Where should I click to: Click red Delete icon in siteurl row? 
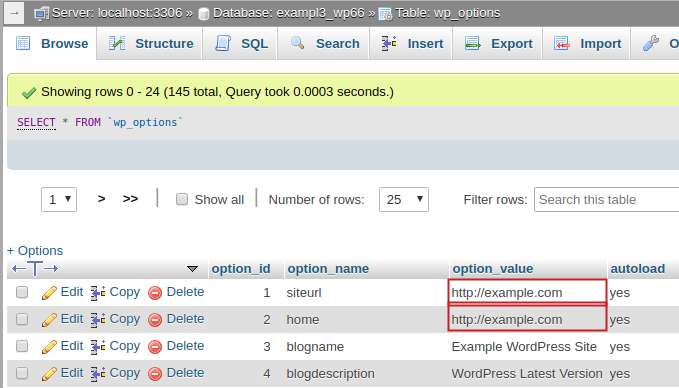(155, 293)
